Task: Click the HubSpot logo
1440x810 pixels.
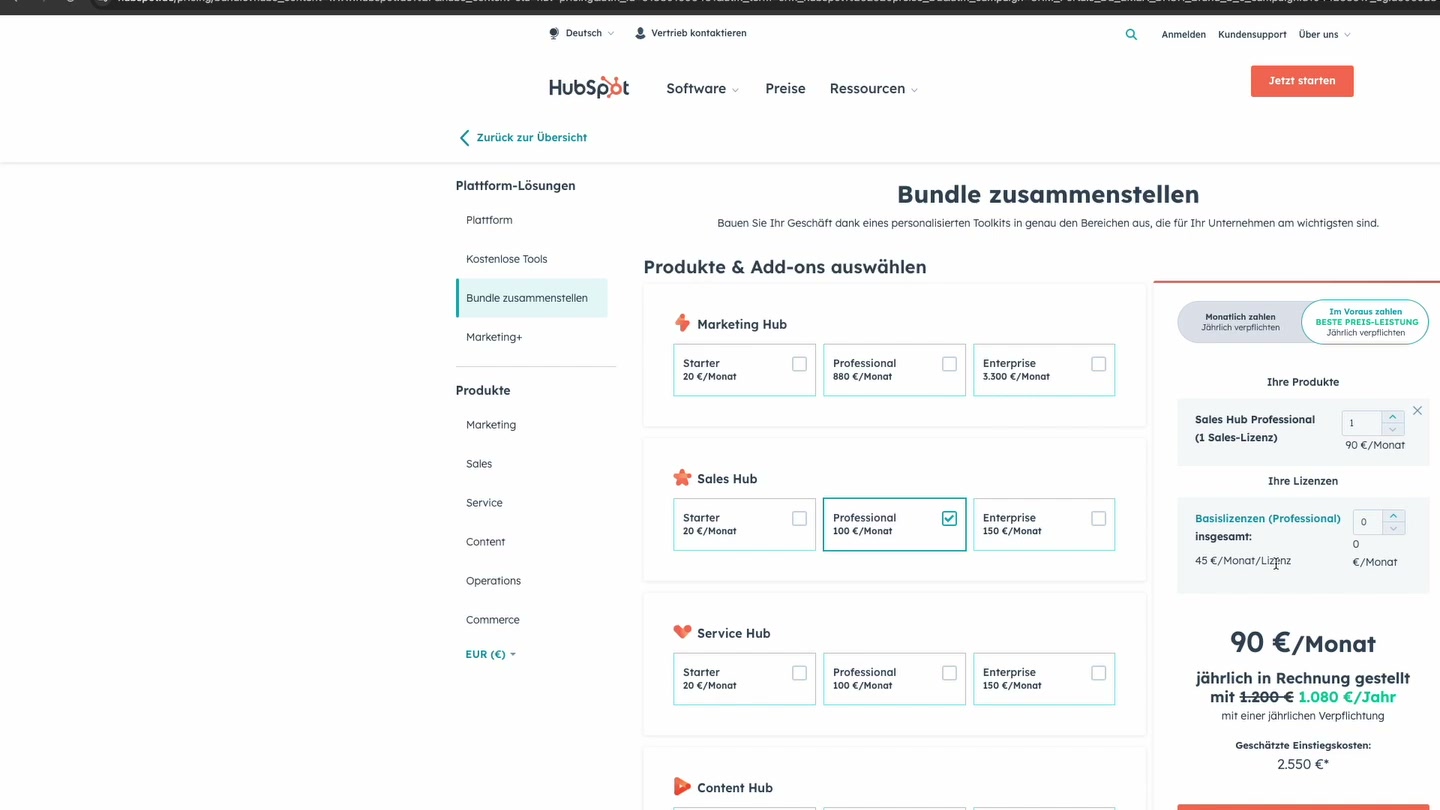Action: (589, 88)
